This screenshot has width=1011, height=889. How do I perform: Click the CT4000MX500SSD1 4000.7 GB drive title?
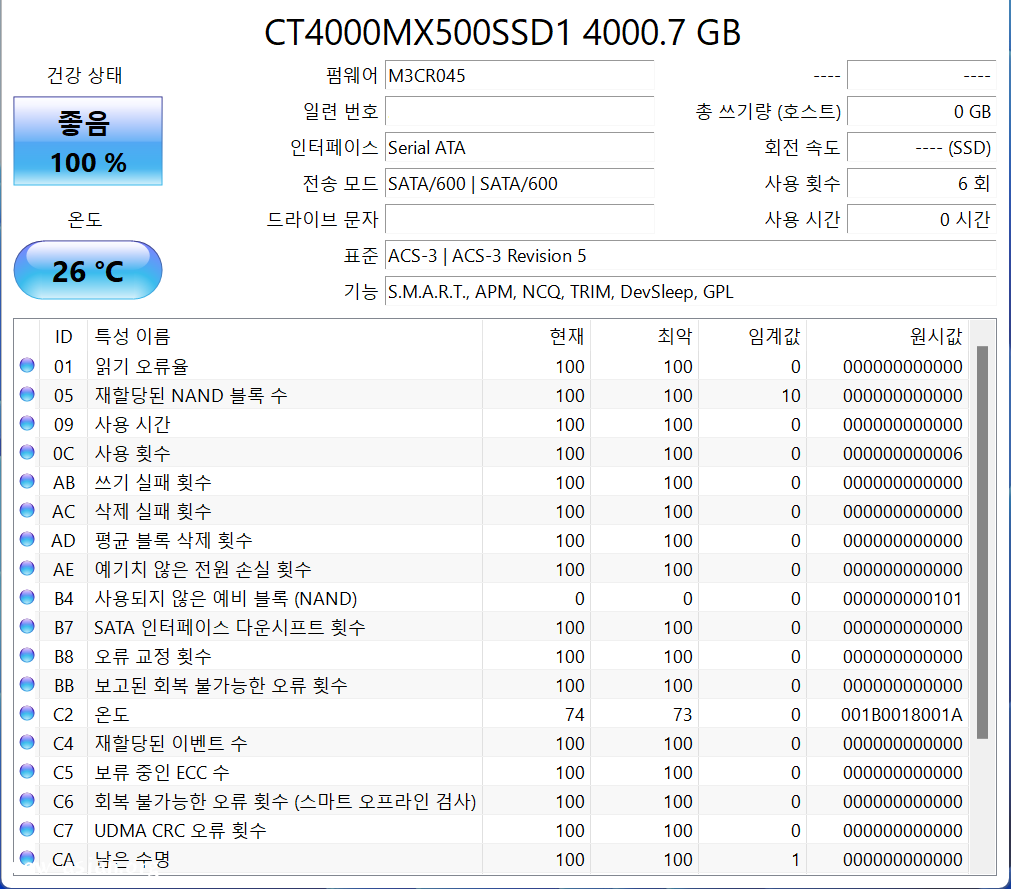point(502,32)
